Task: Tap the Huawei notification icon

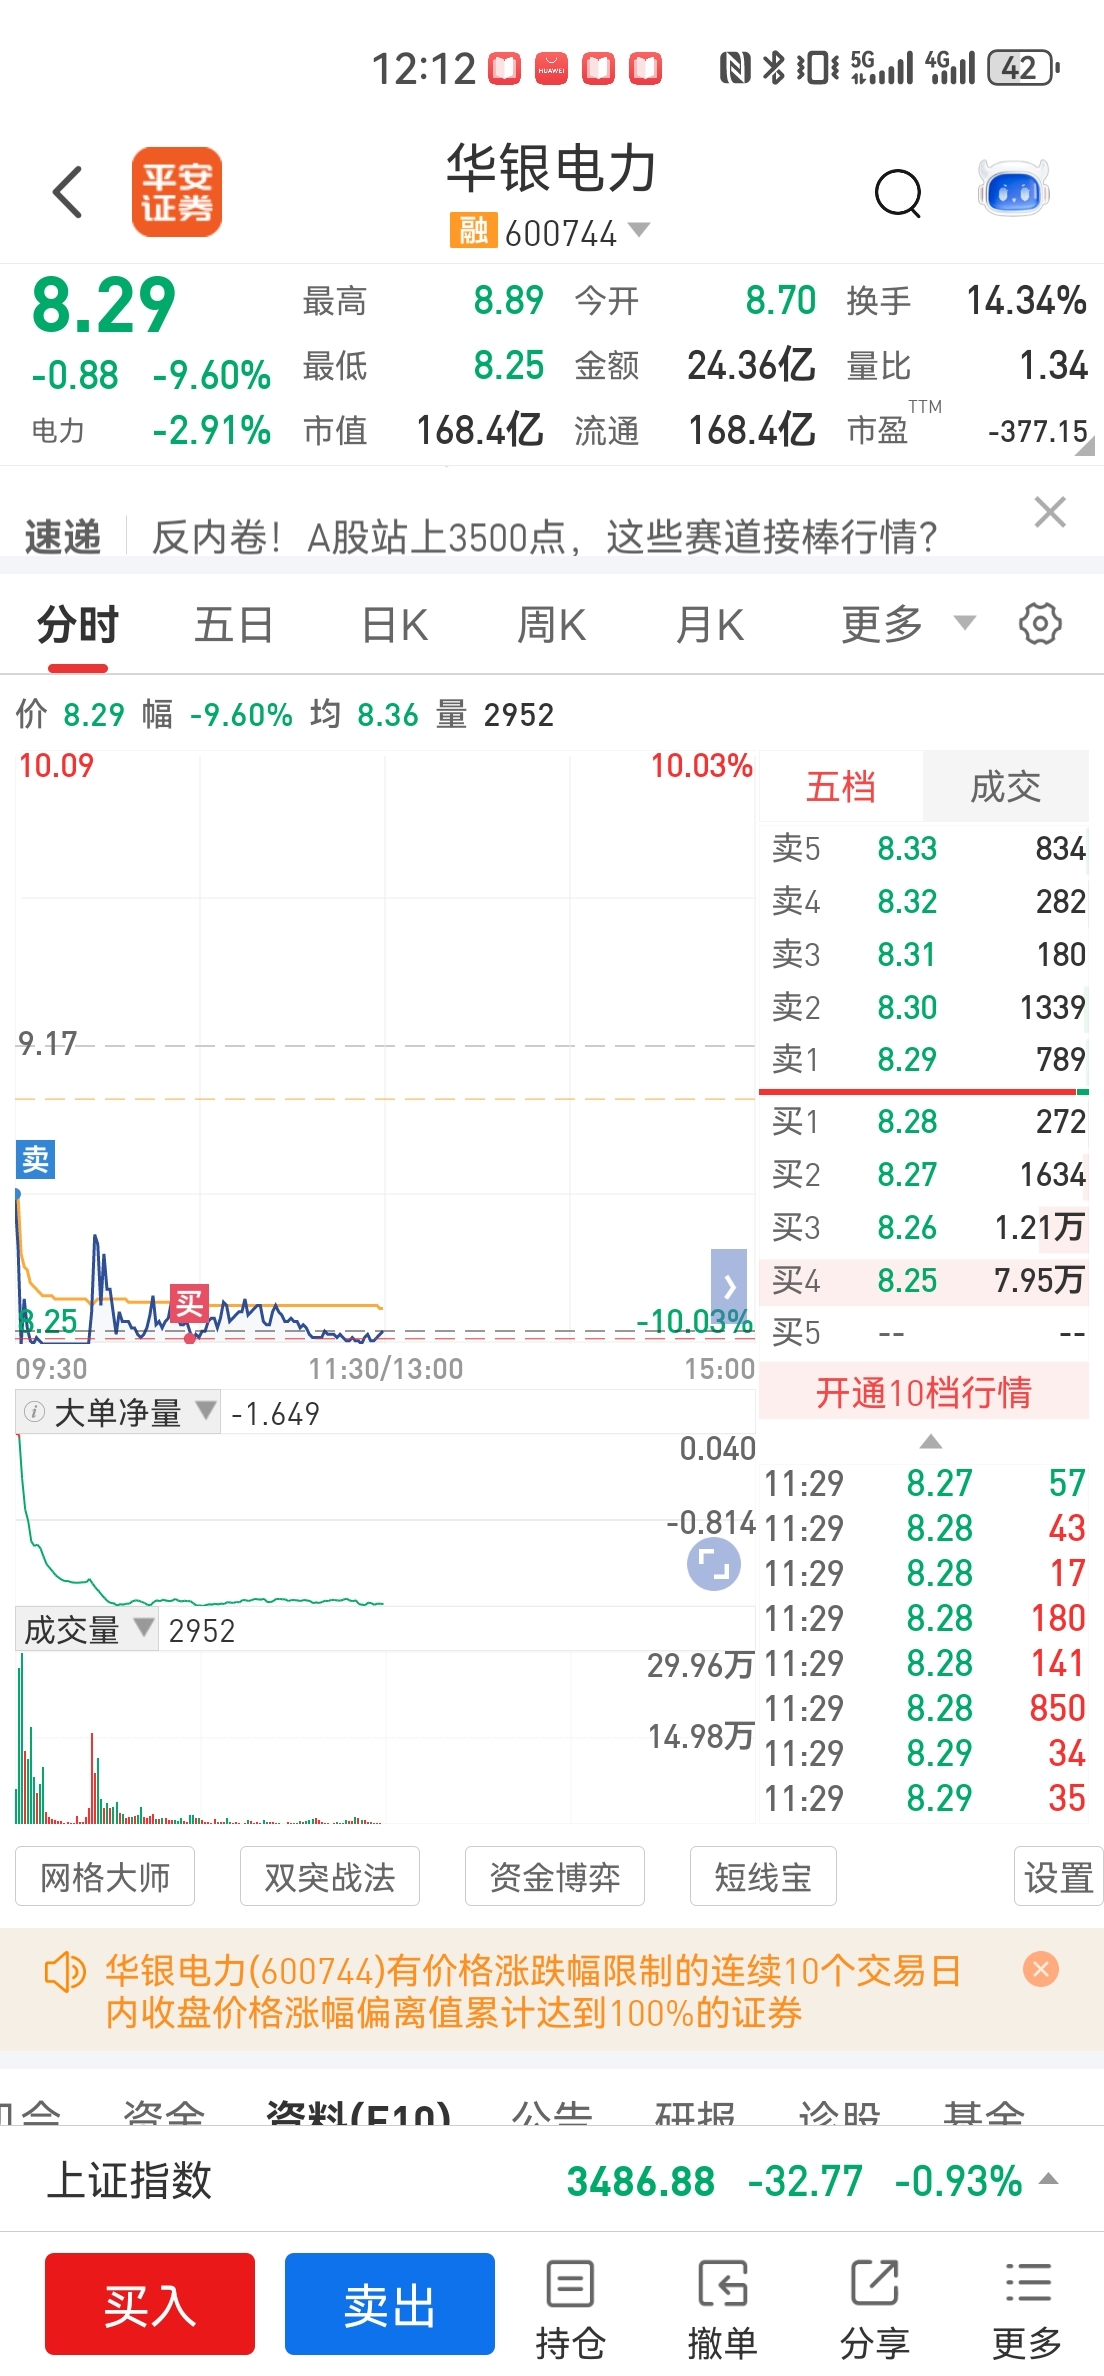Action: pyautogui.click(x=552, y=68)
